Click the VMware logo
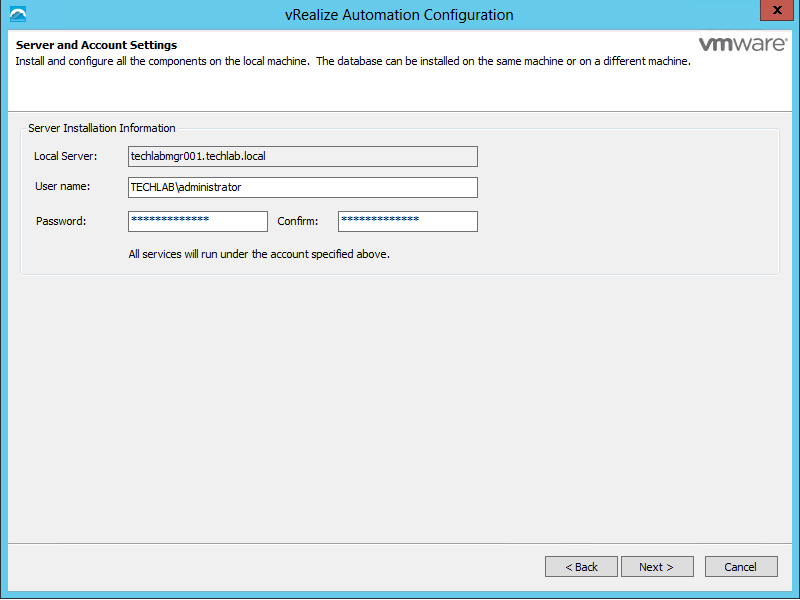Screen dimensions: 800x600 point(742,44)
